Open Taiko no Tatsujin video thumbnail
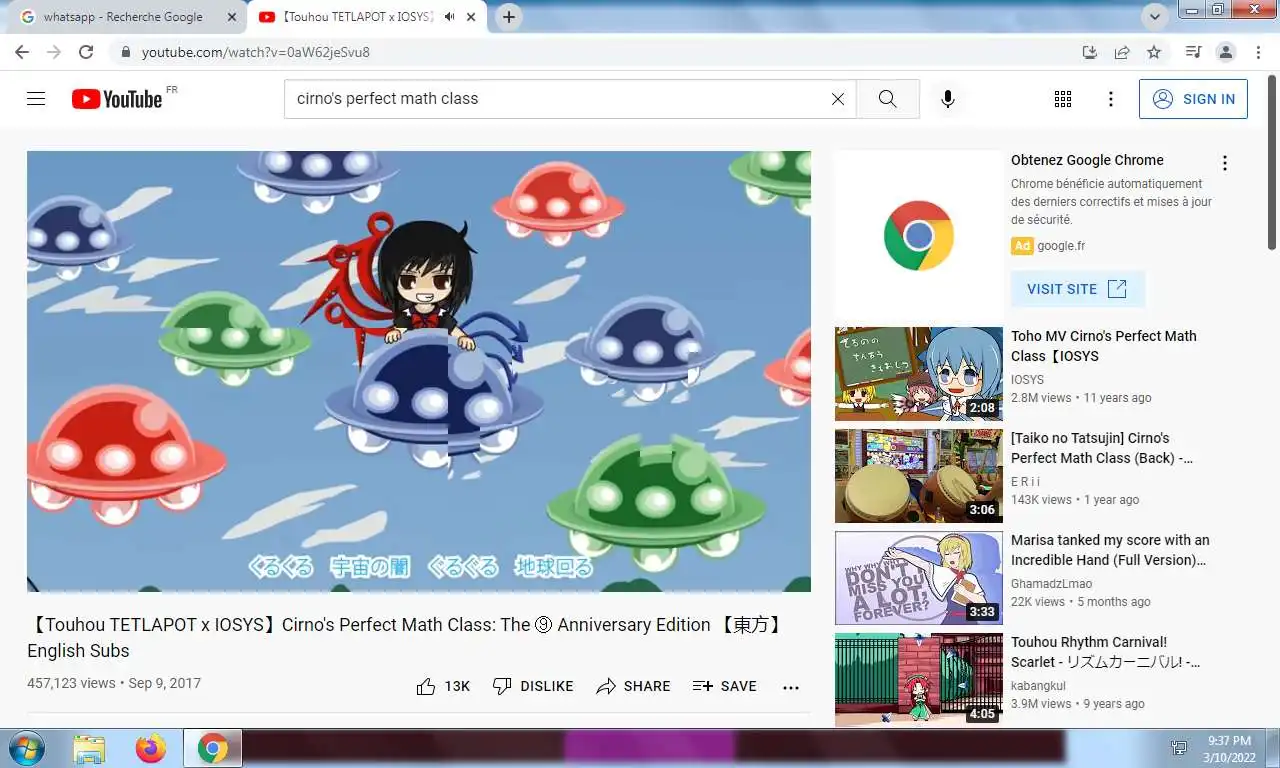This screenshot has width=1280, height=768. click(x=918, y=476)
